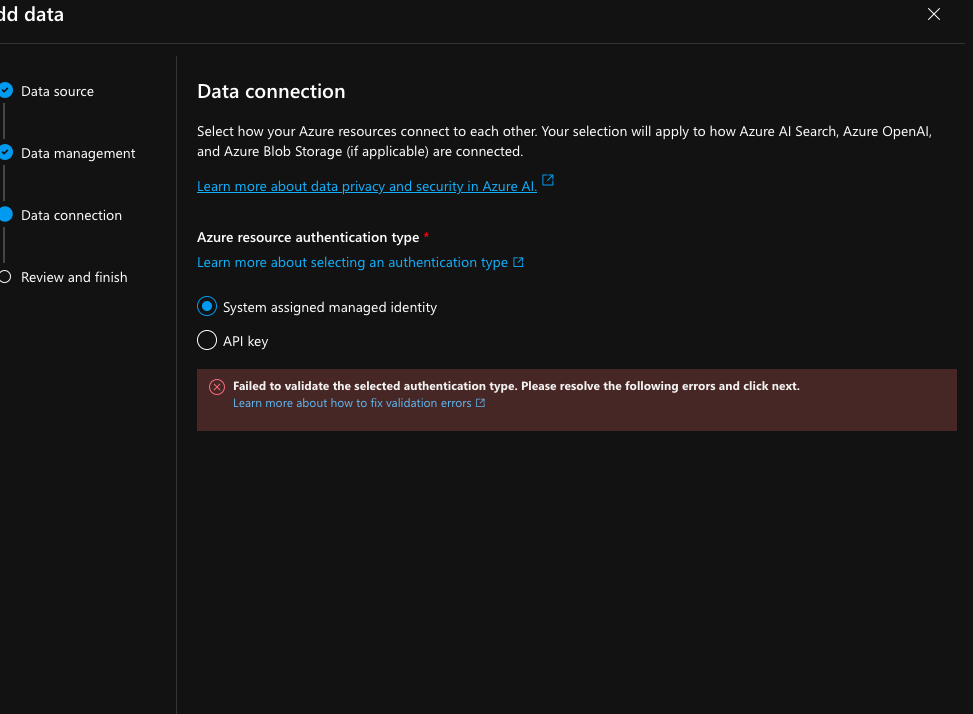Open Learn more about data privacy link

[x=366, y=186]
